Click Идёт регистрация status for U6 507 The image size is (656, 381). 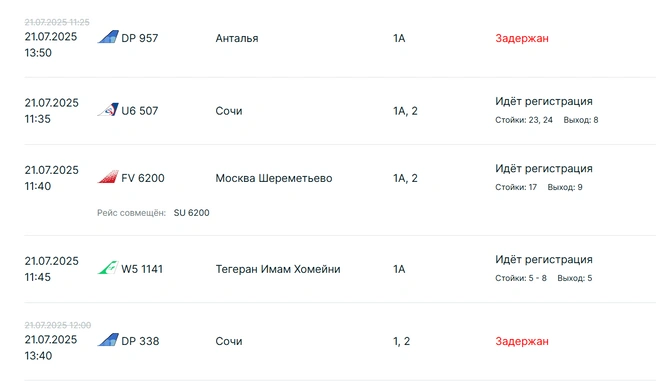click(544, 102)
